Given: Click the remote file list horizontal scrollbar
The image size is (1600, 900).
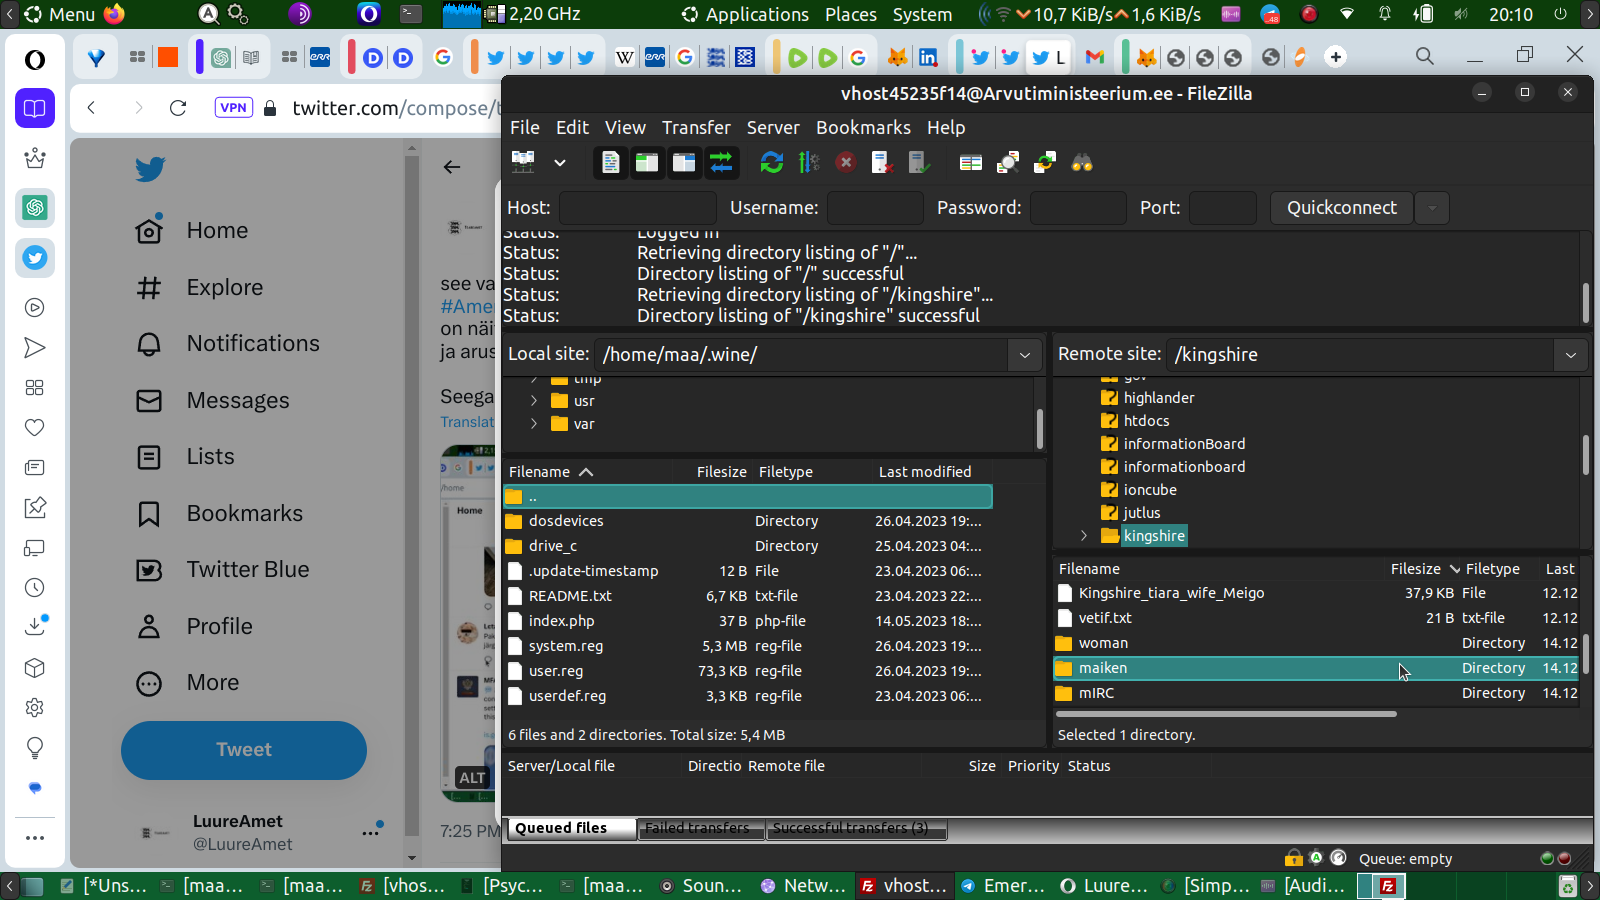Looking at the screenshot, I should tap(1225, 714).
